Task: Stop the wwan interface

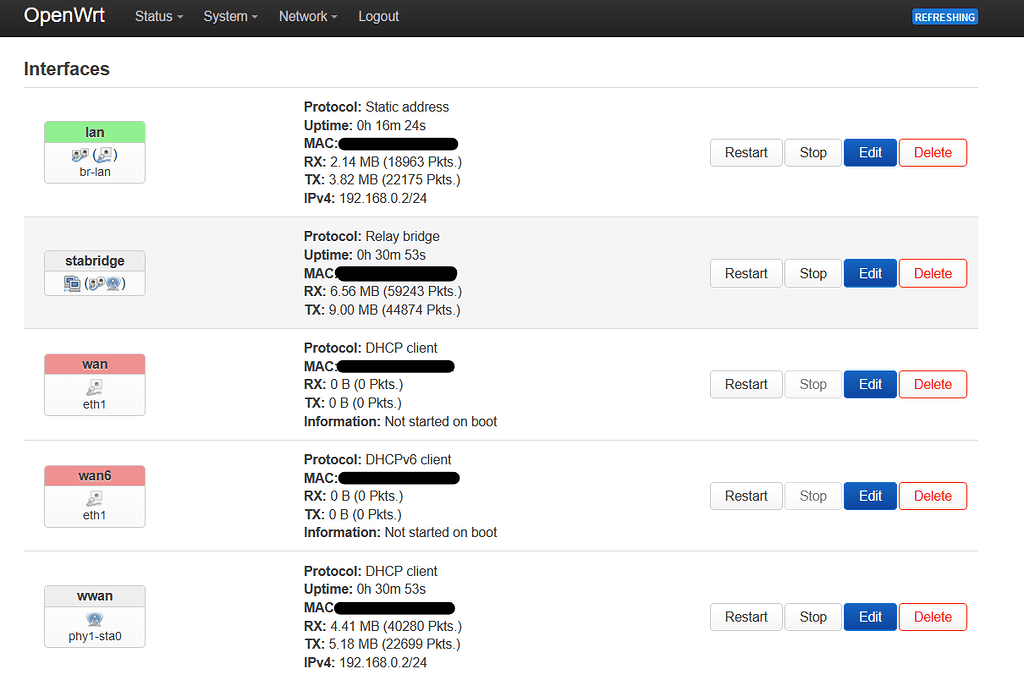Action: pyautogui.click(x=812, y=617)
